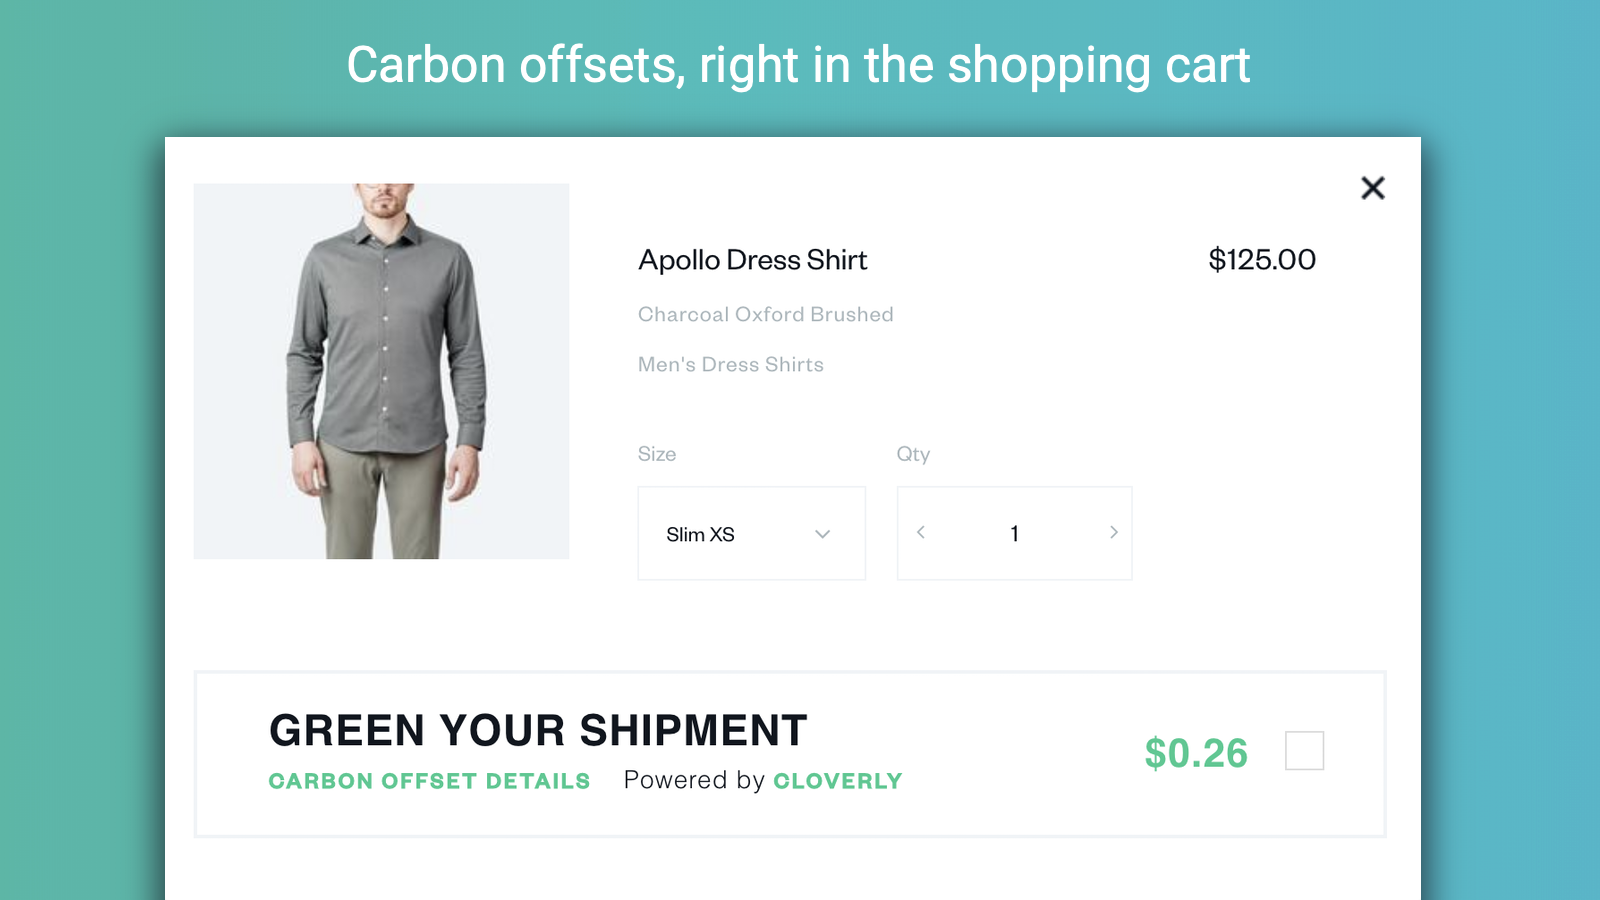Open the Men's Dress Shirts category

pyautogui.click(x=731, y=364)
